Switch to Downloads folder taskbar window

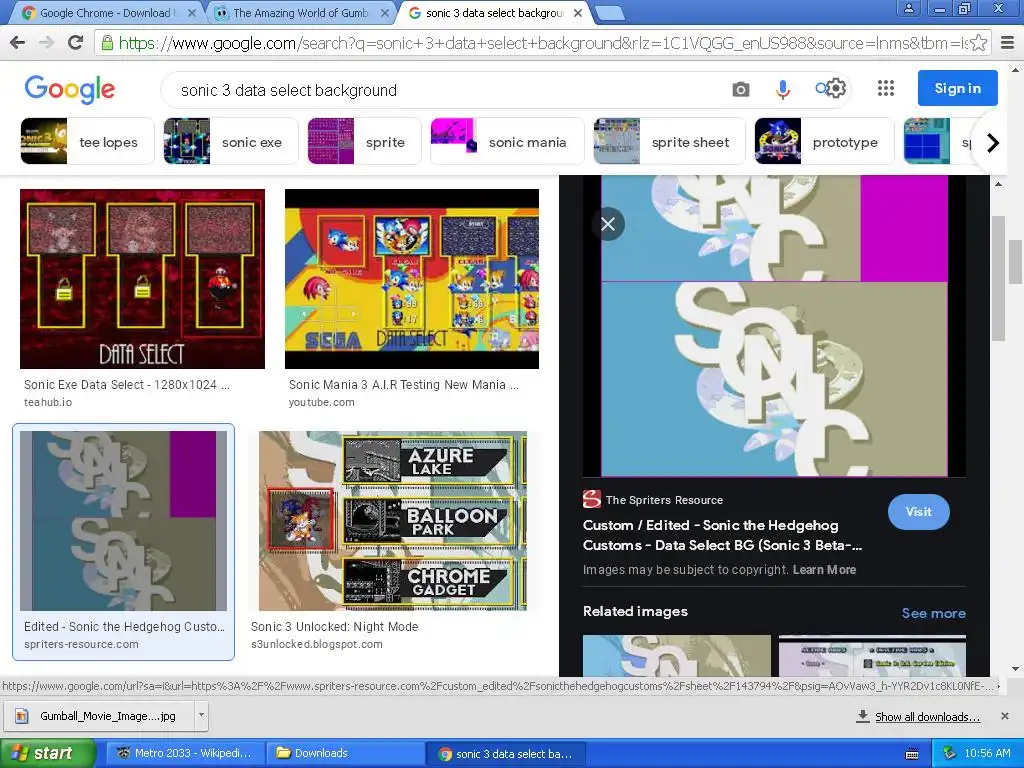345,753
